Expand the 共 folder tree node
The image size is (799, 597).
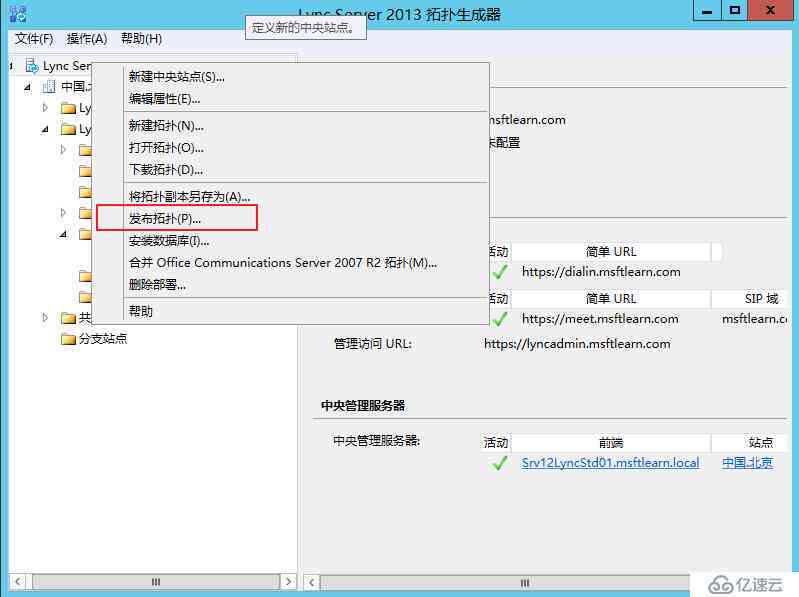[x=45, y=318]
